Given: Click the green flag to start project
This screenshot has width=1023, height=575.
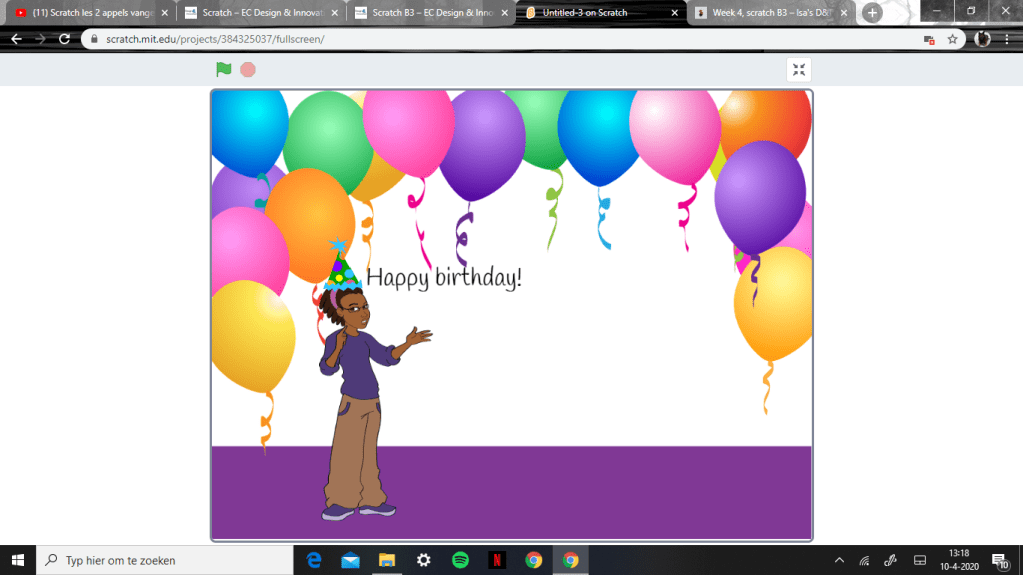Looking at the screenshot, I should (x=224, y=69).
